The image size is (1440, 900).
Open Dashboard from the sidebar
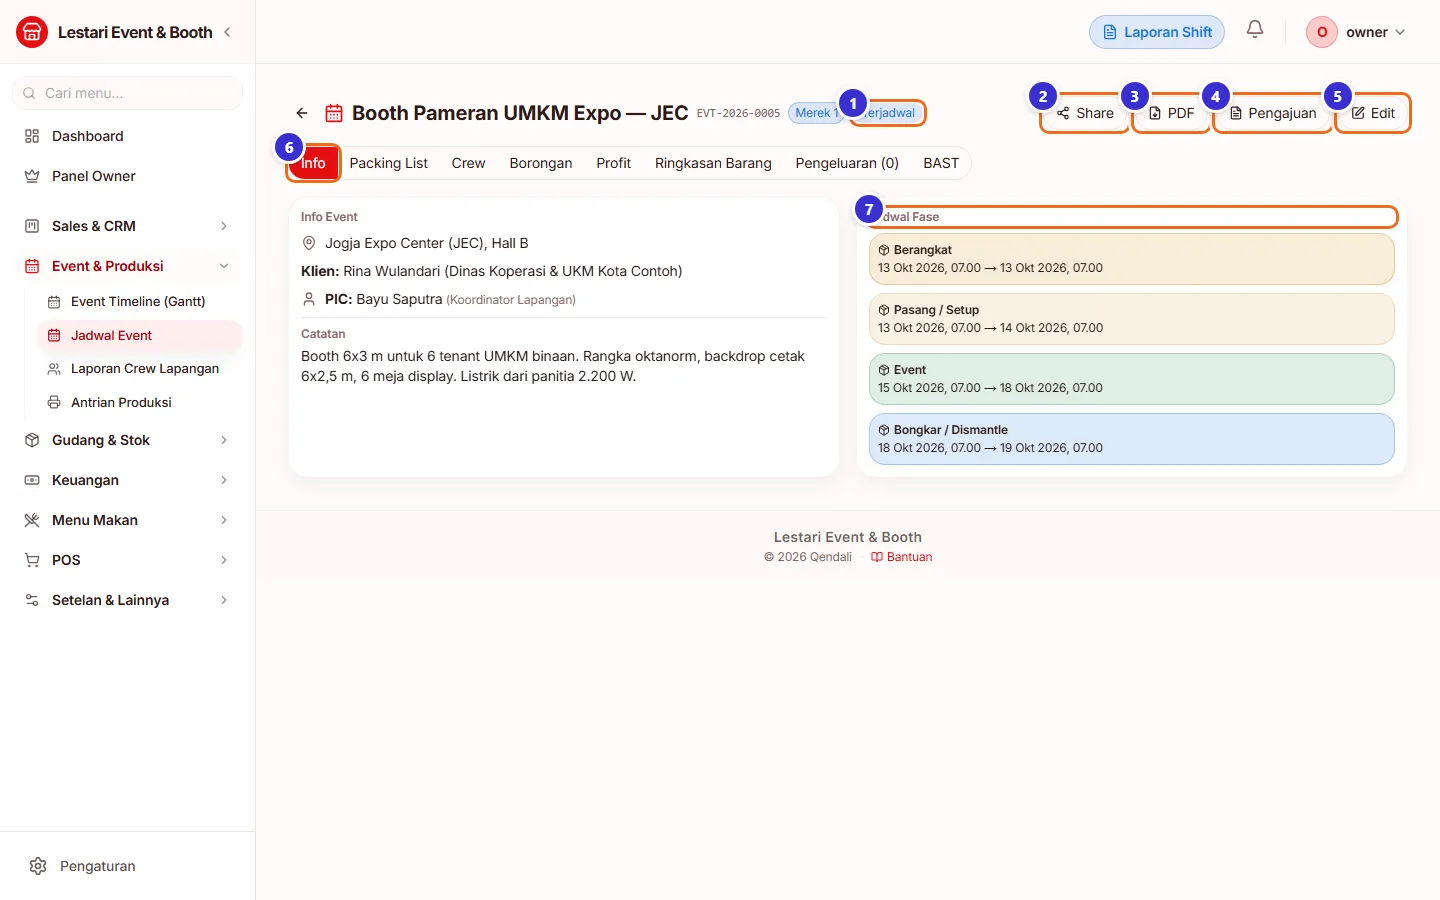tap(127, 136)
